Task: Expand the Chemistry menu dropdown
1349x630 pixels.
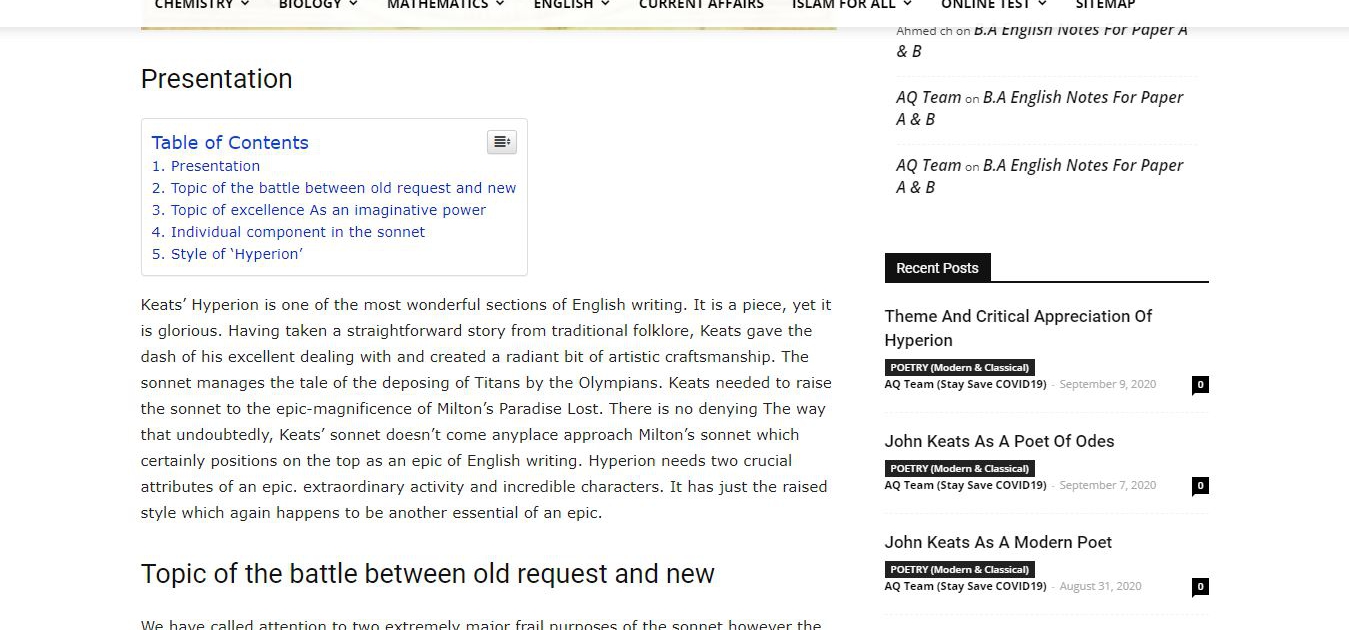Action: 201,5
